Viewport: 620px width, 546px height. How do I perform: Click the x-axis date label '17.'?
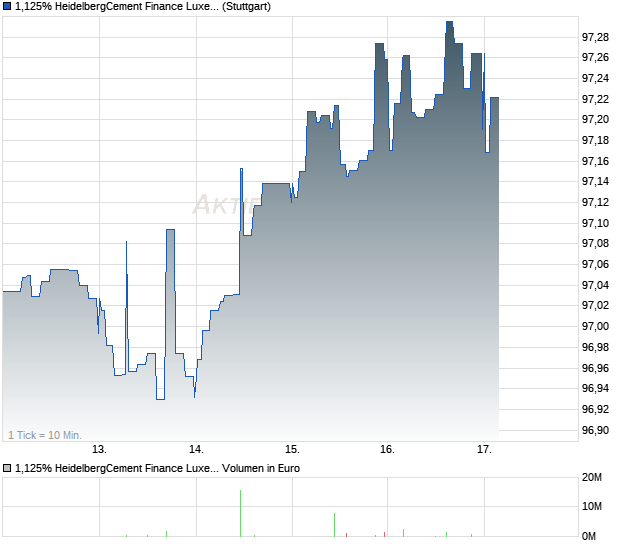(x=484, y=450)
